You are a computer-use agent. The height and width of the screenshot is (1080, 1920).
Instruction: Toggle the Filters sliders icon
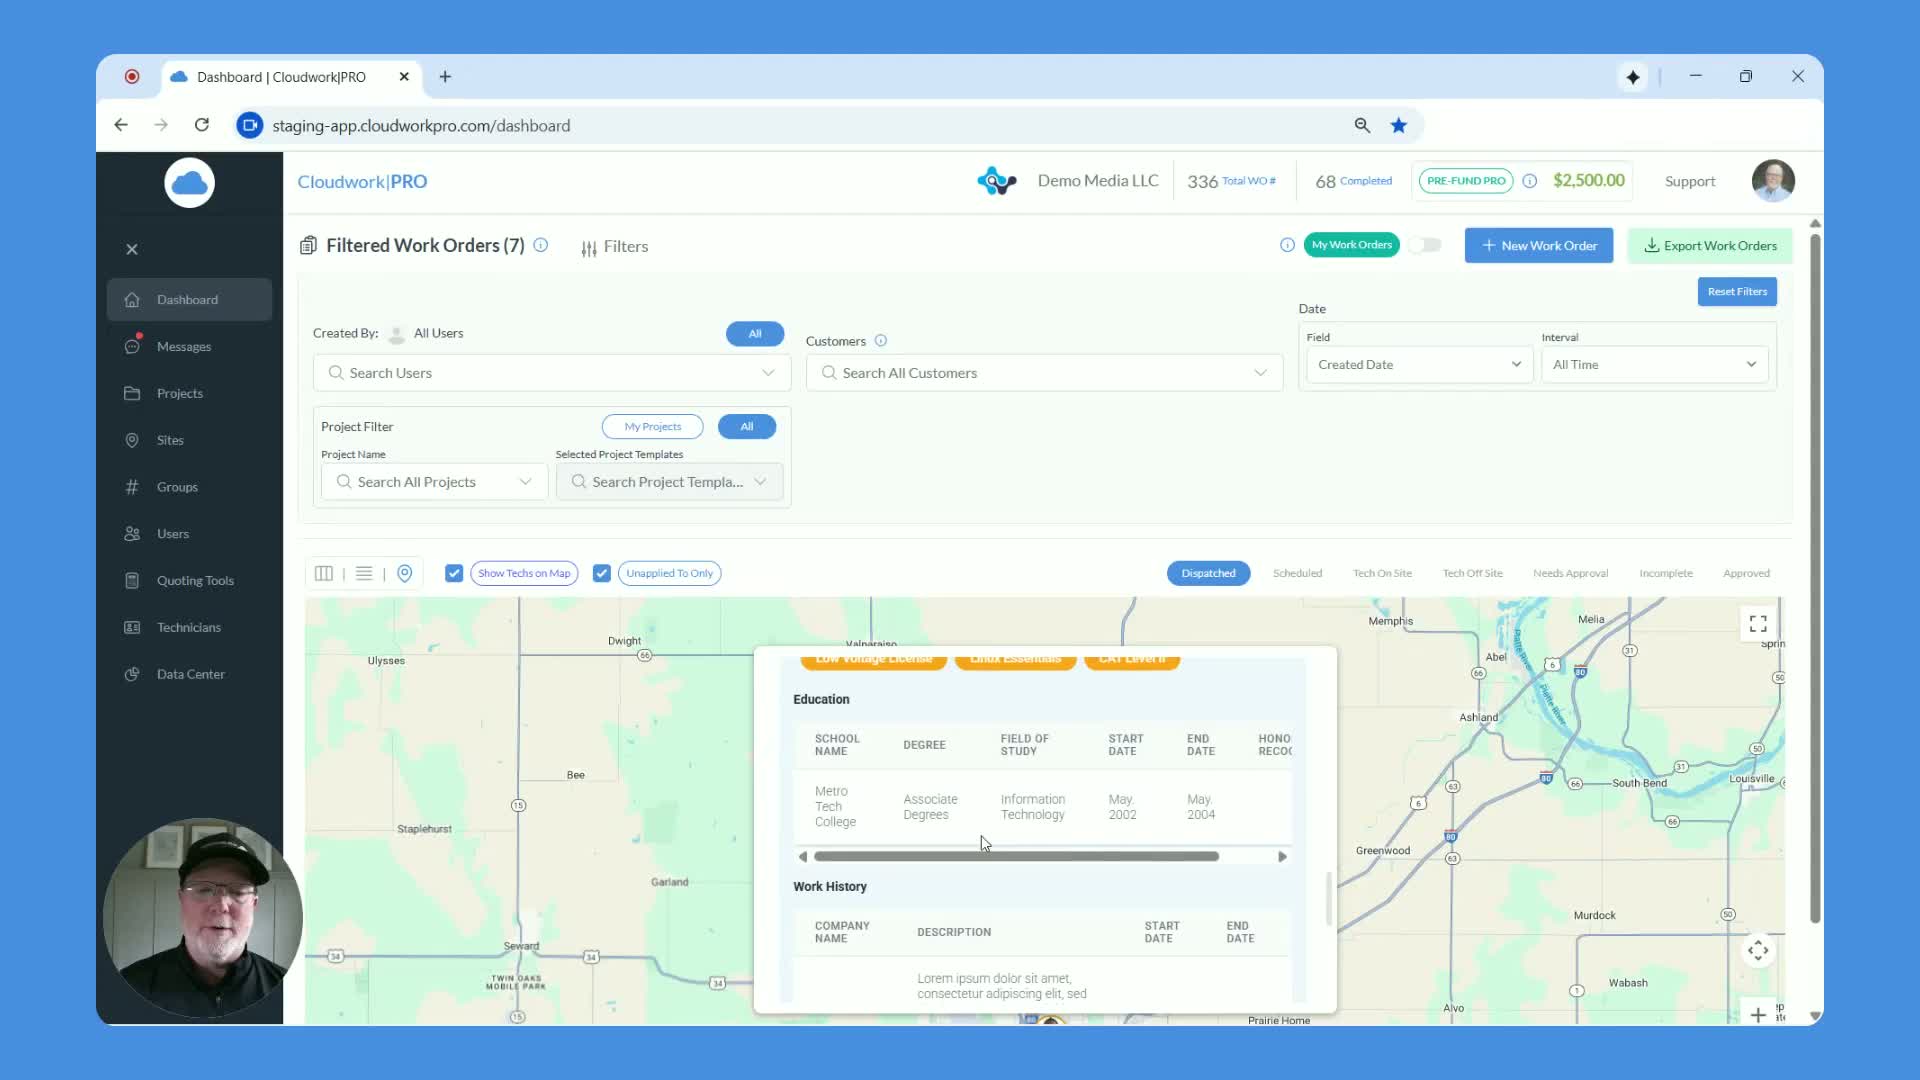pyautogui.click(x=589, y=248)
